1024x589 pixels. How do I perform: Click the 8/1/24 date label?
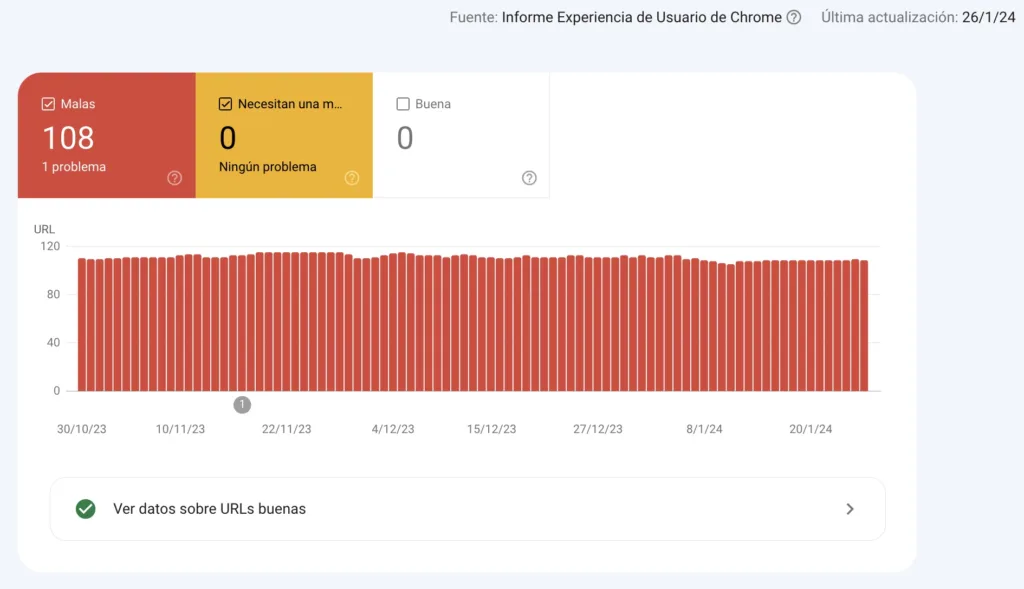pyautogui.click(x=705, y=429)
